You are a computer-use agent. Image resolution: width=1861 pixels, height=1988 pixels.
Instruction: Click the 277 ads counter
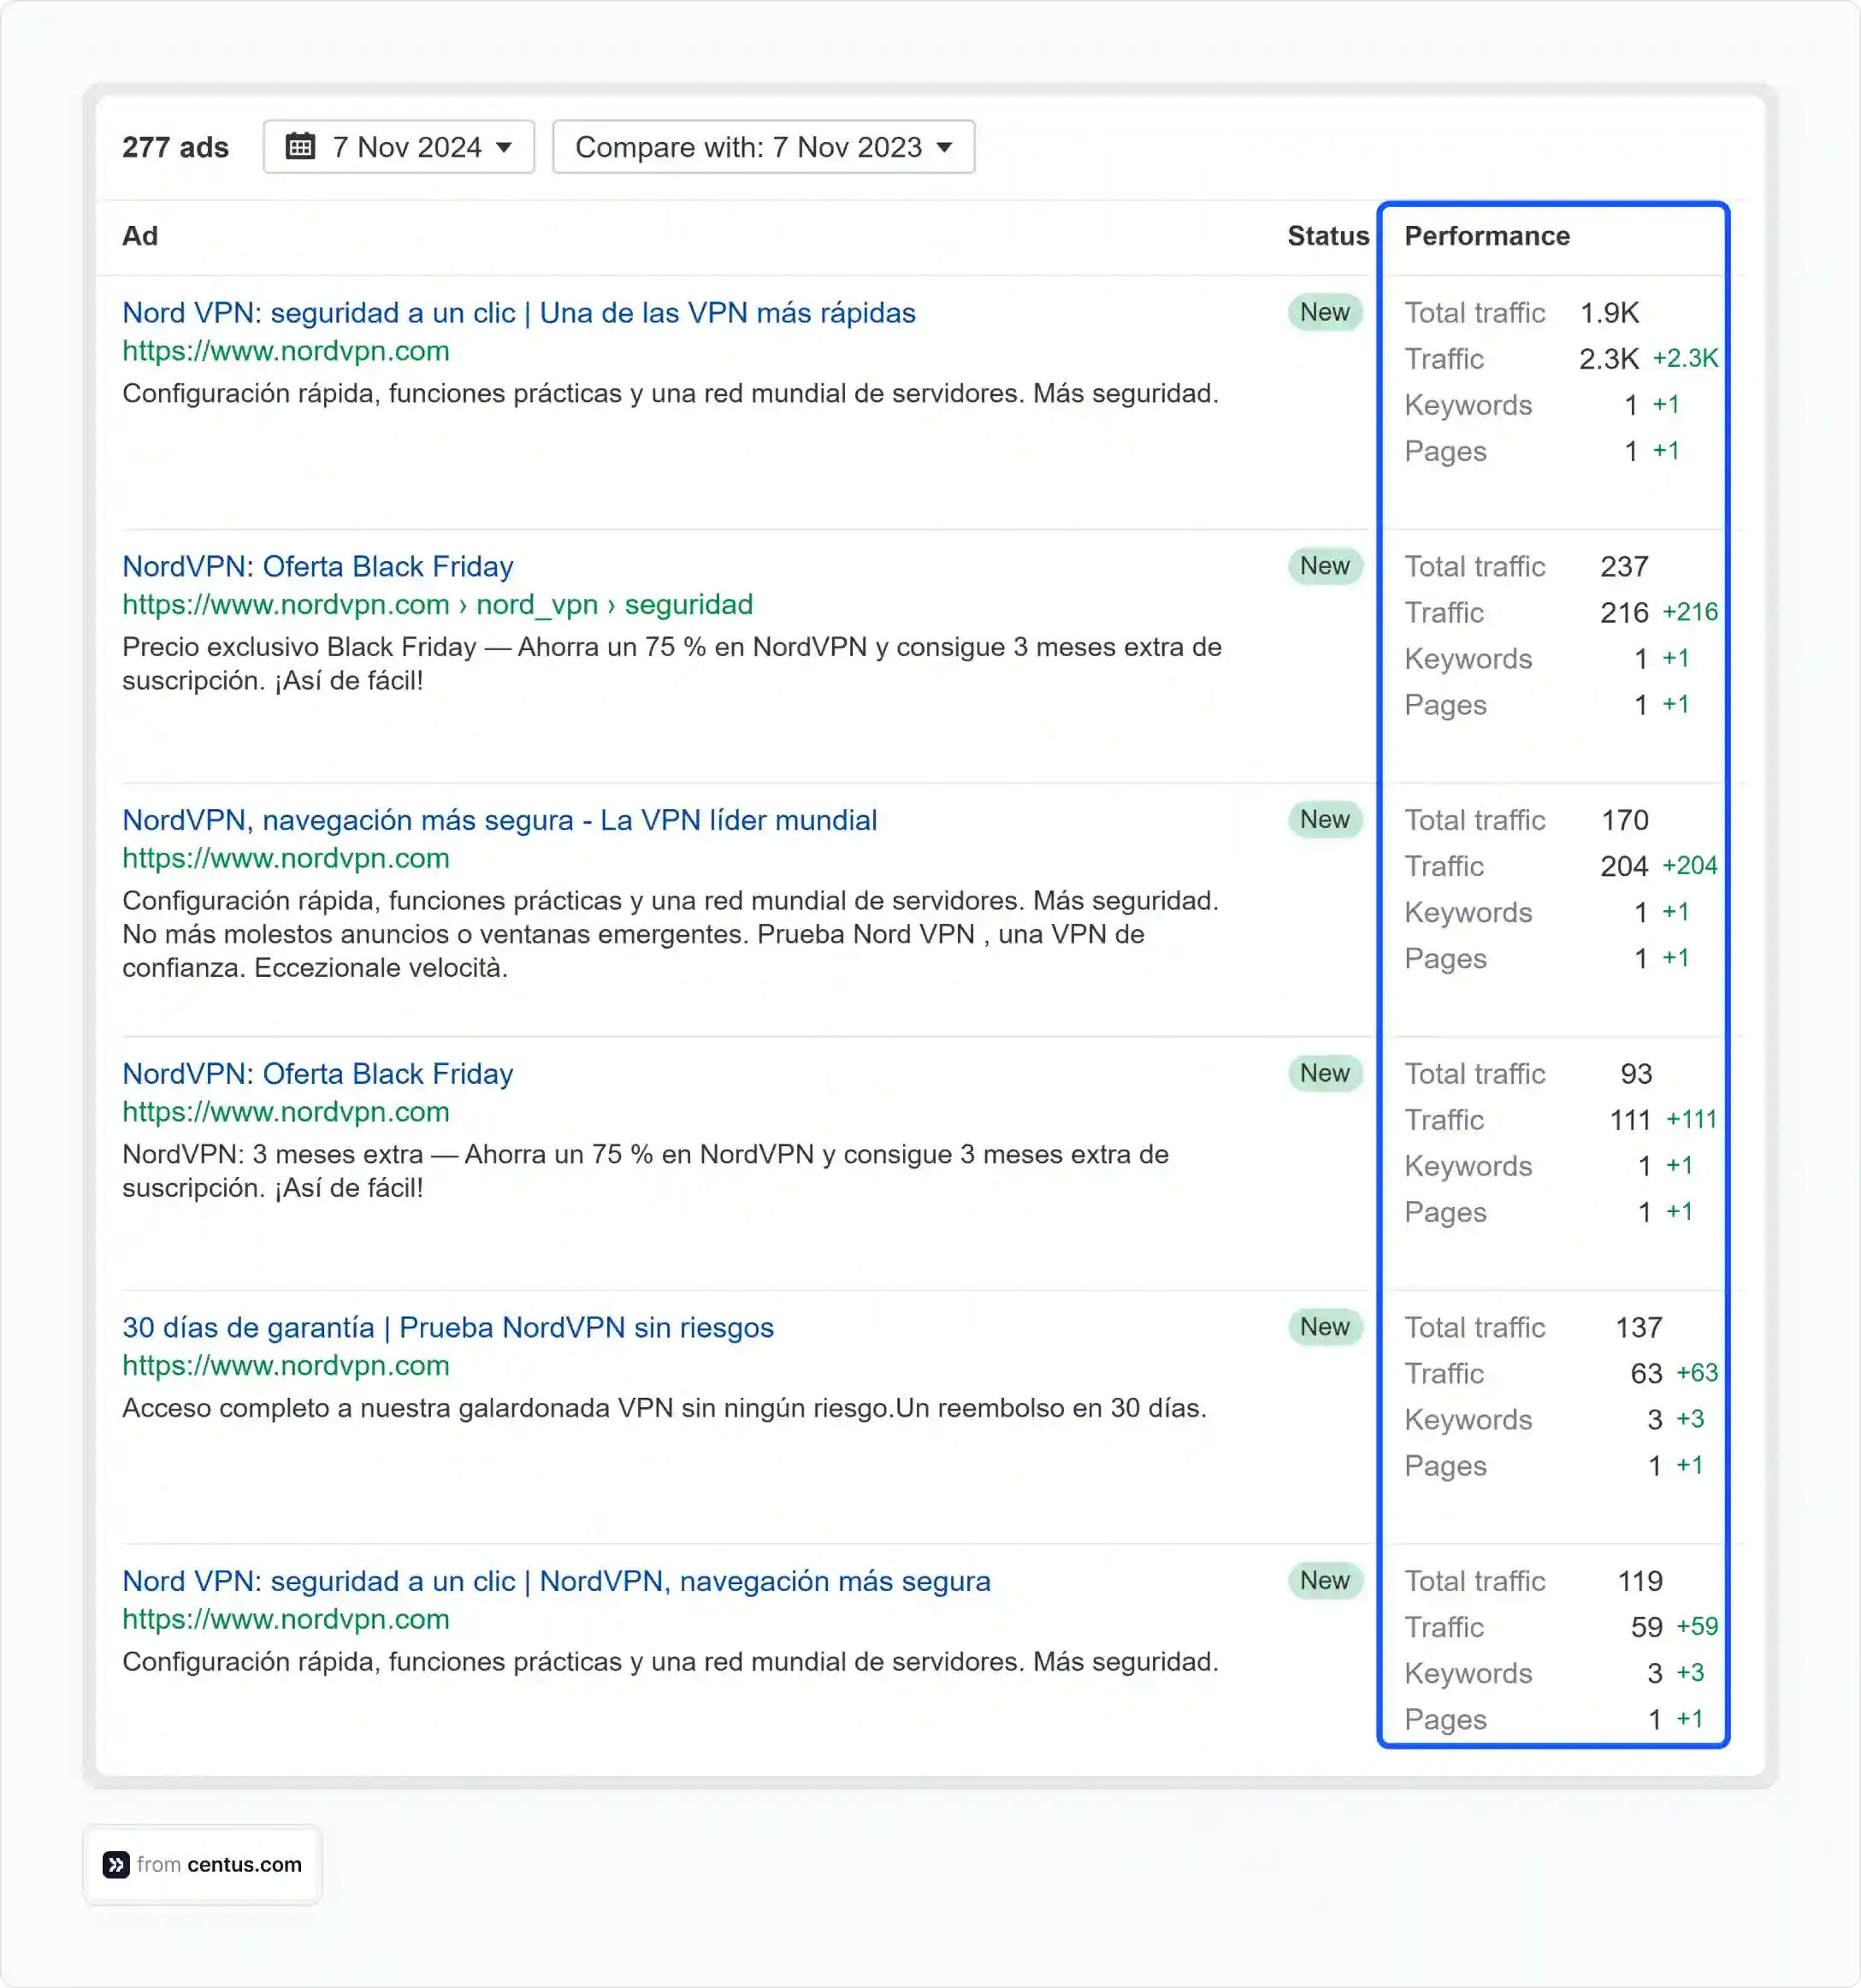point(174,147)
